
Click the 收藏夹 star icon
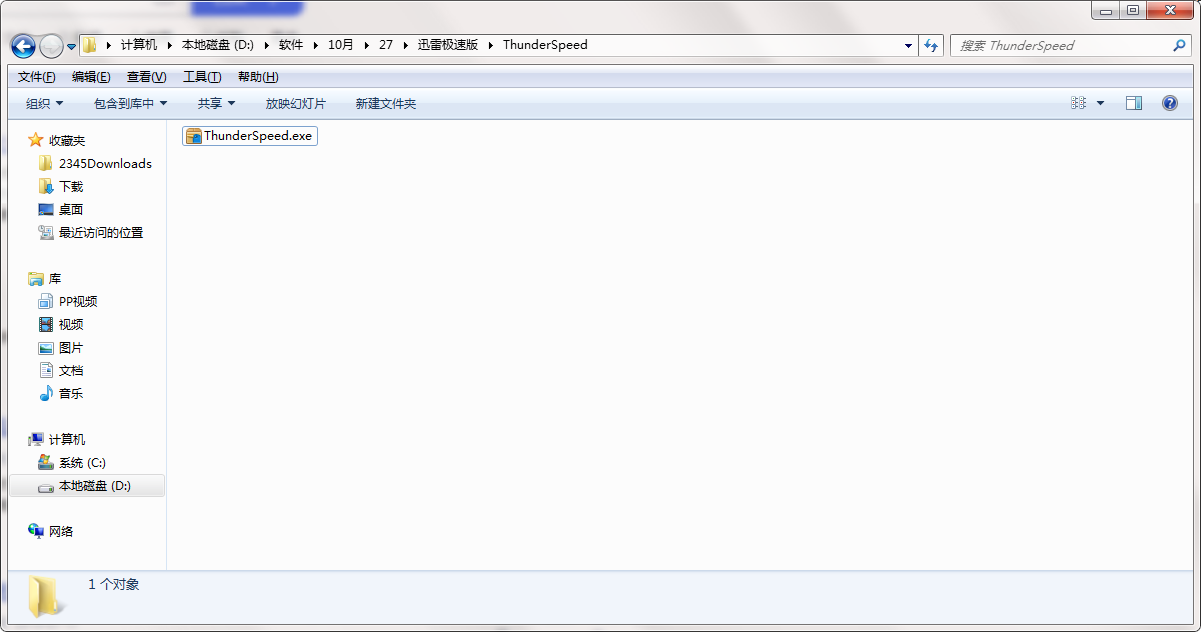click(x=36, y=140)
